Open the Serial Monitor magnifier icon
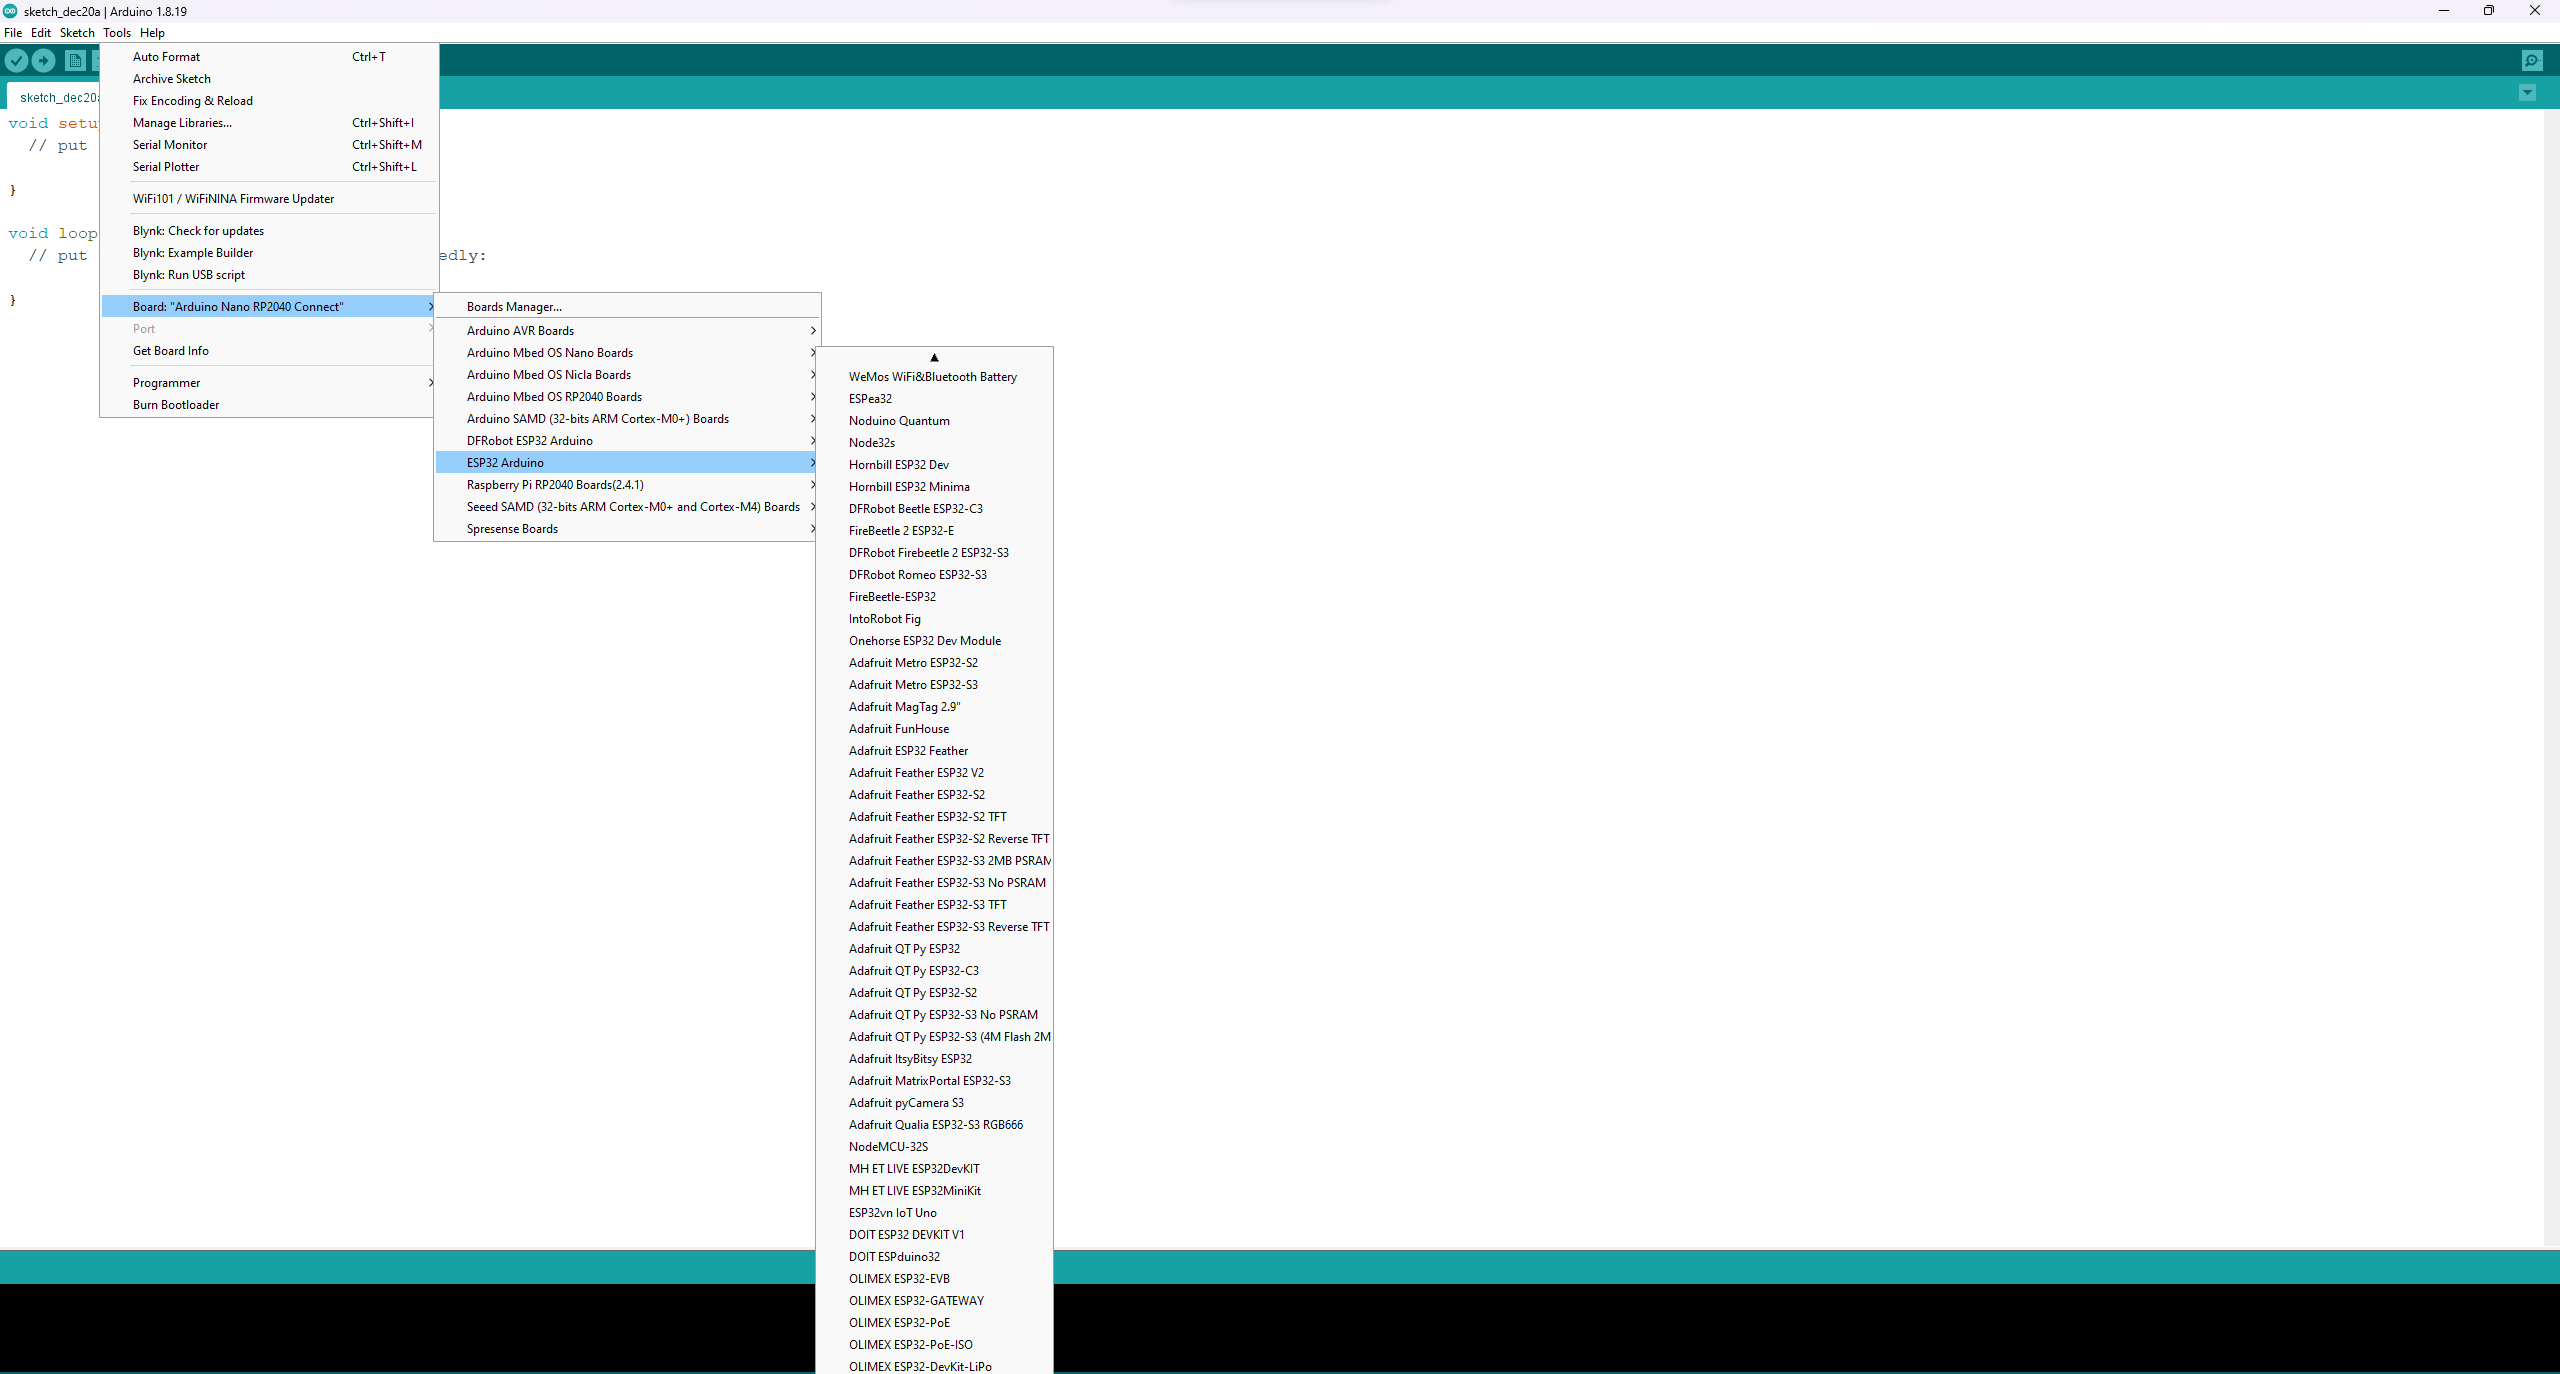The image size is (2560, 1374). click(2531, 61)
